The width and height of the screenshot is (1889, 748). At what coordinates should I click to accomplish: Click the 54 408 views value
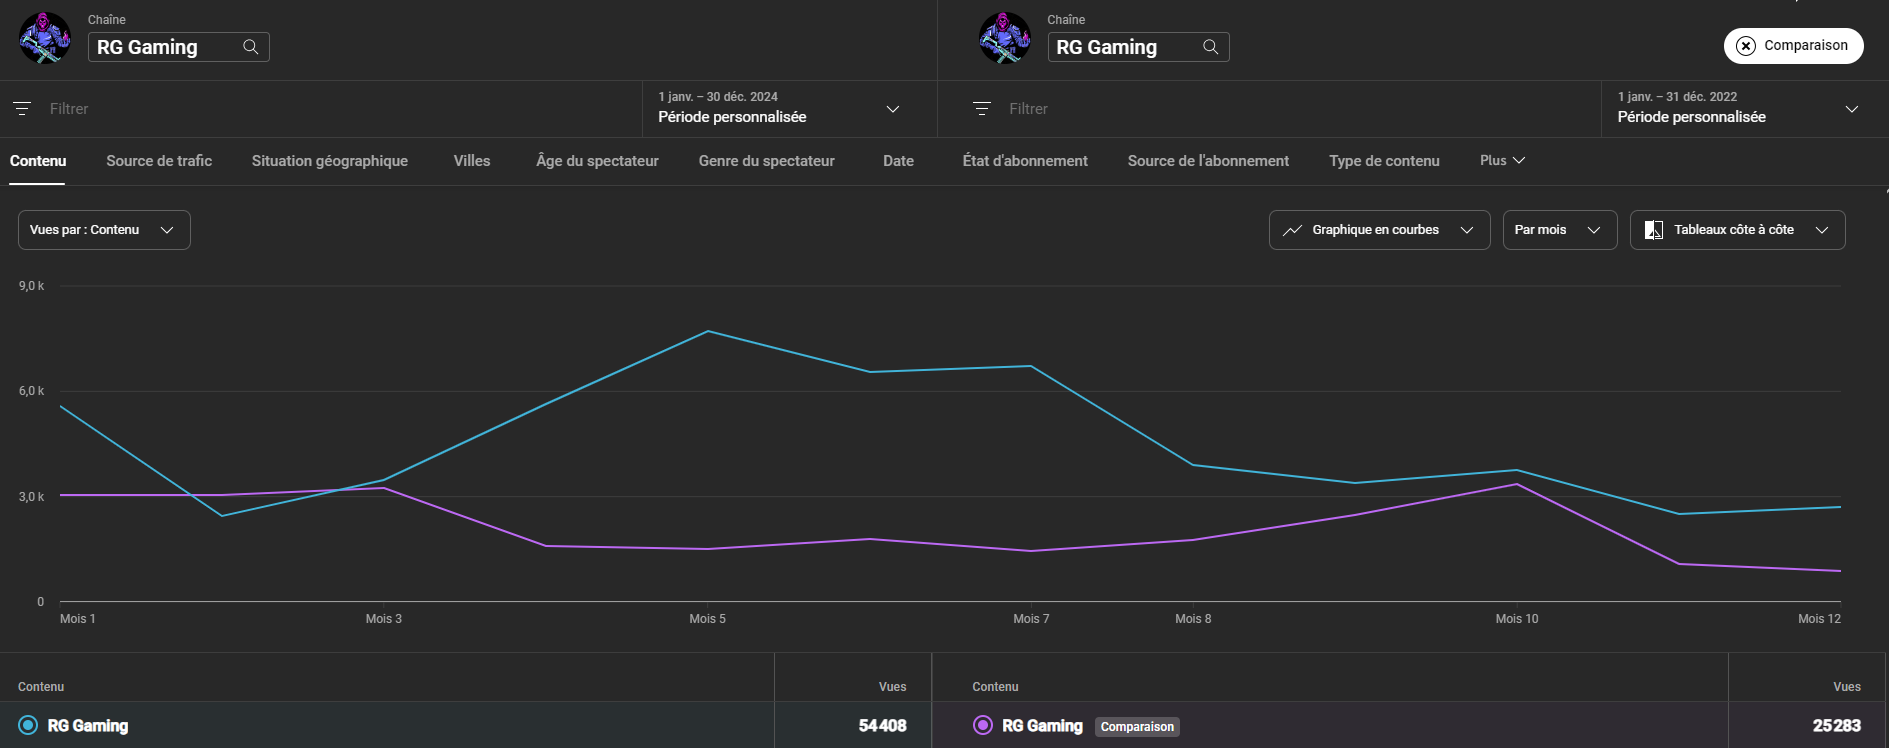[882, 726]
